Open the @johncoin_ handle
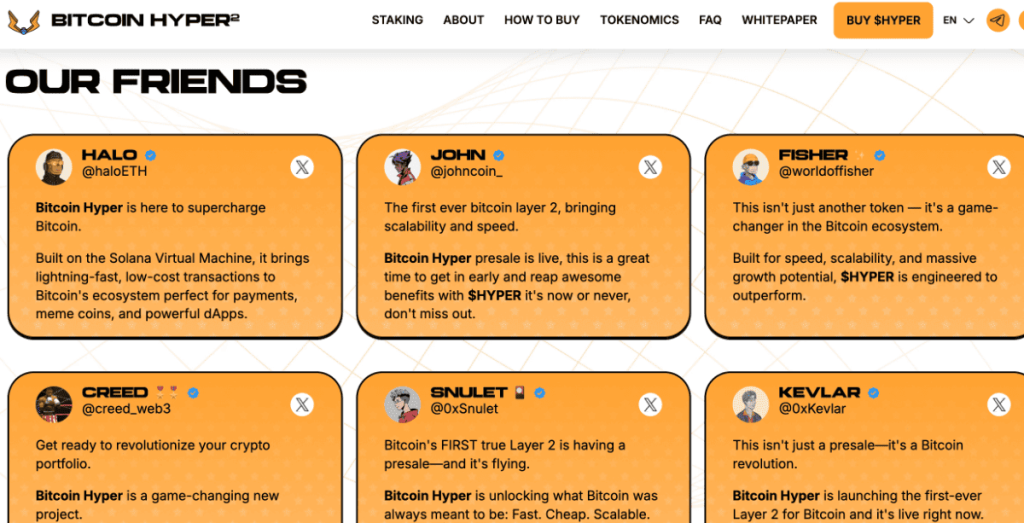Image resolution: width=1024 pixels, height=523 pixels. tap(466, 172)
